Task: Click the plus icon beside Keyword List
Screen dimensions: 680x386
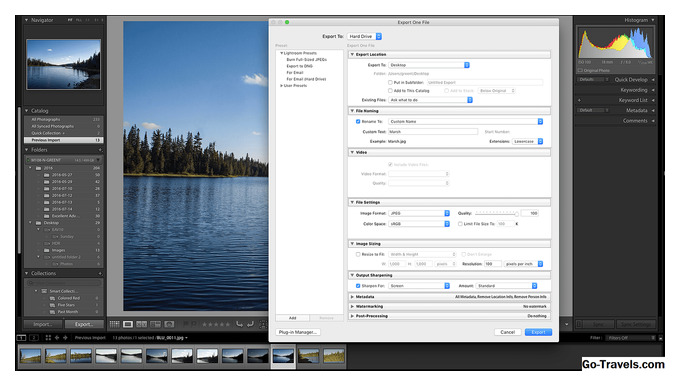Action: click(x=579, y=100)
